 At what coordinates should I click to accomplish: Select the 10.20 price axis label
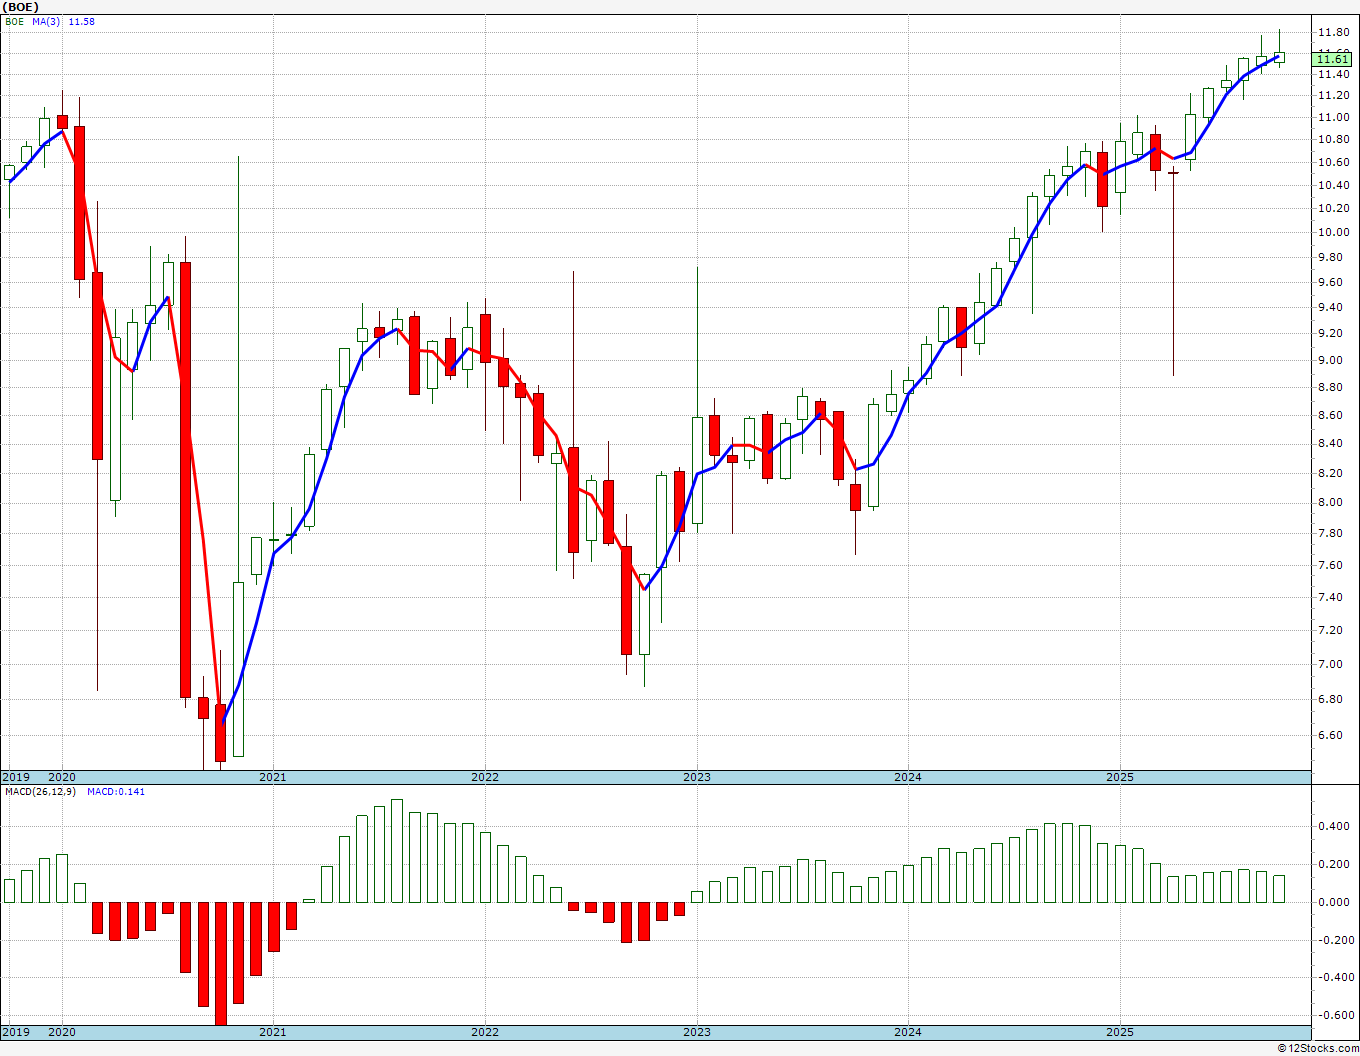1334,209
